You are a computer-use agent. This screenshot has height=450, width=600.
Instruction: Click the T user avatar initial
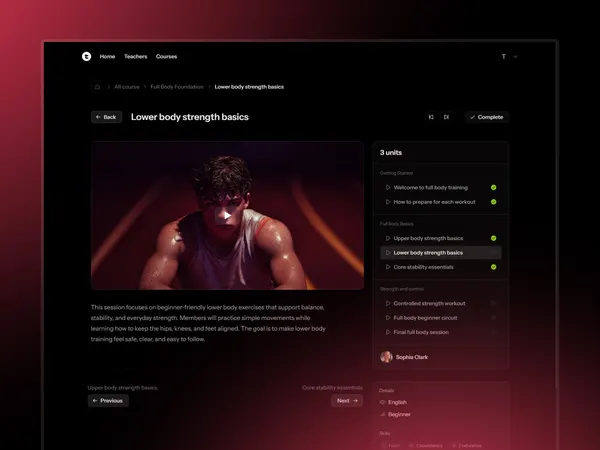[504, 57]
